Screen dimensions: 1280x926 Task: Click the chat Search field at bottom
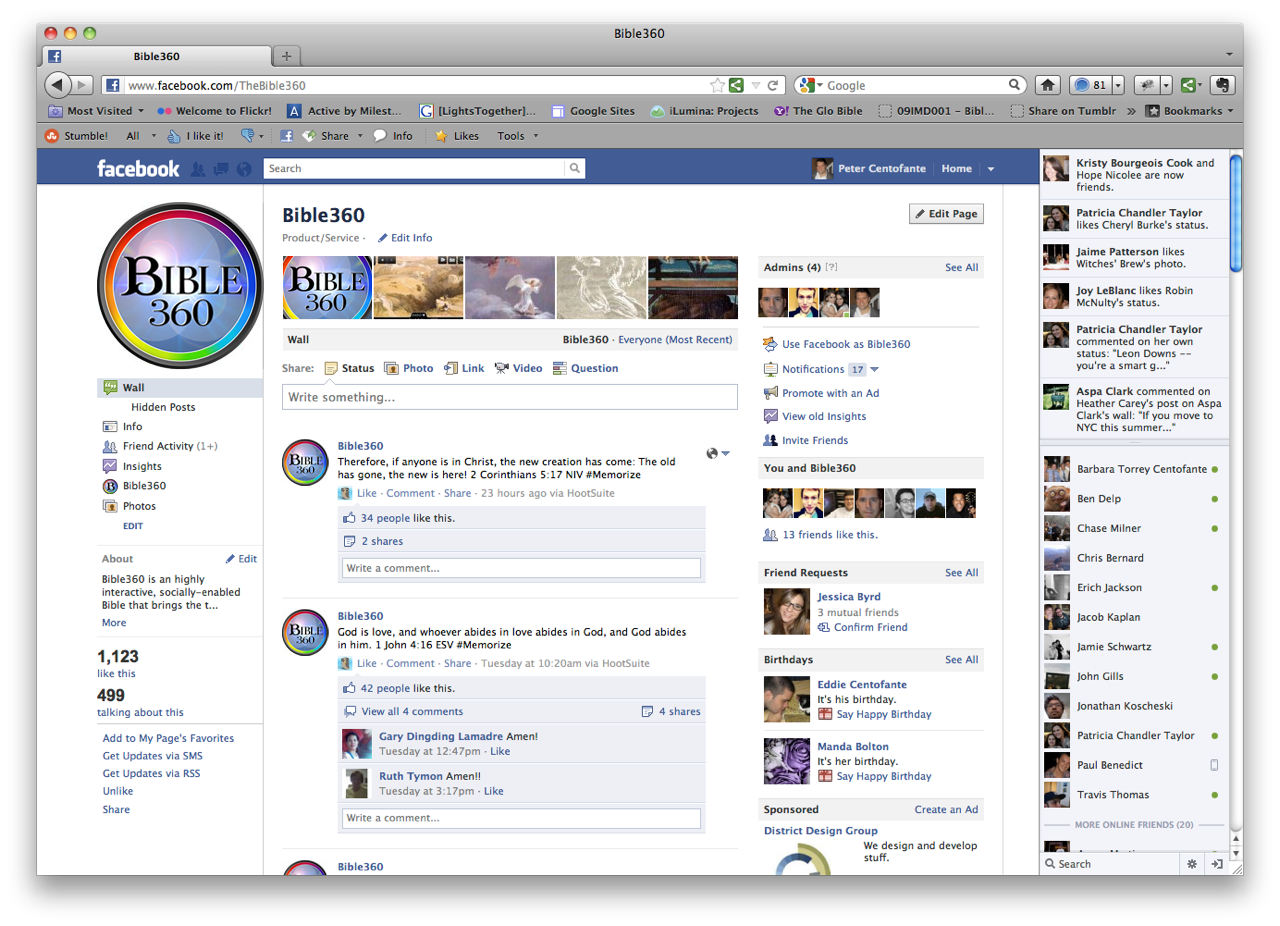(1110, 863)
